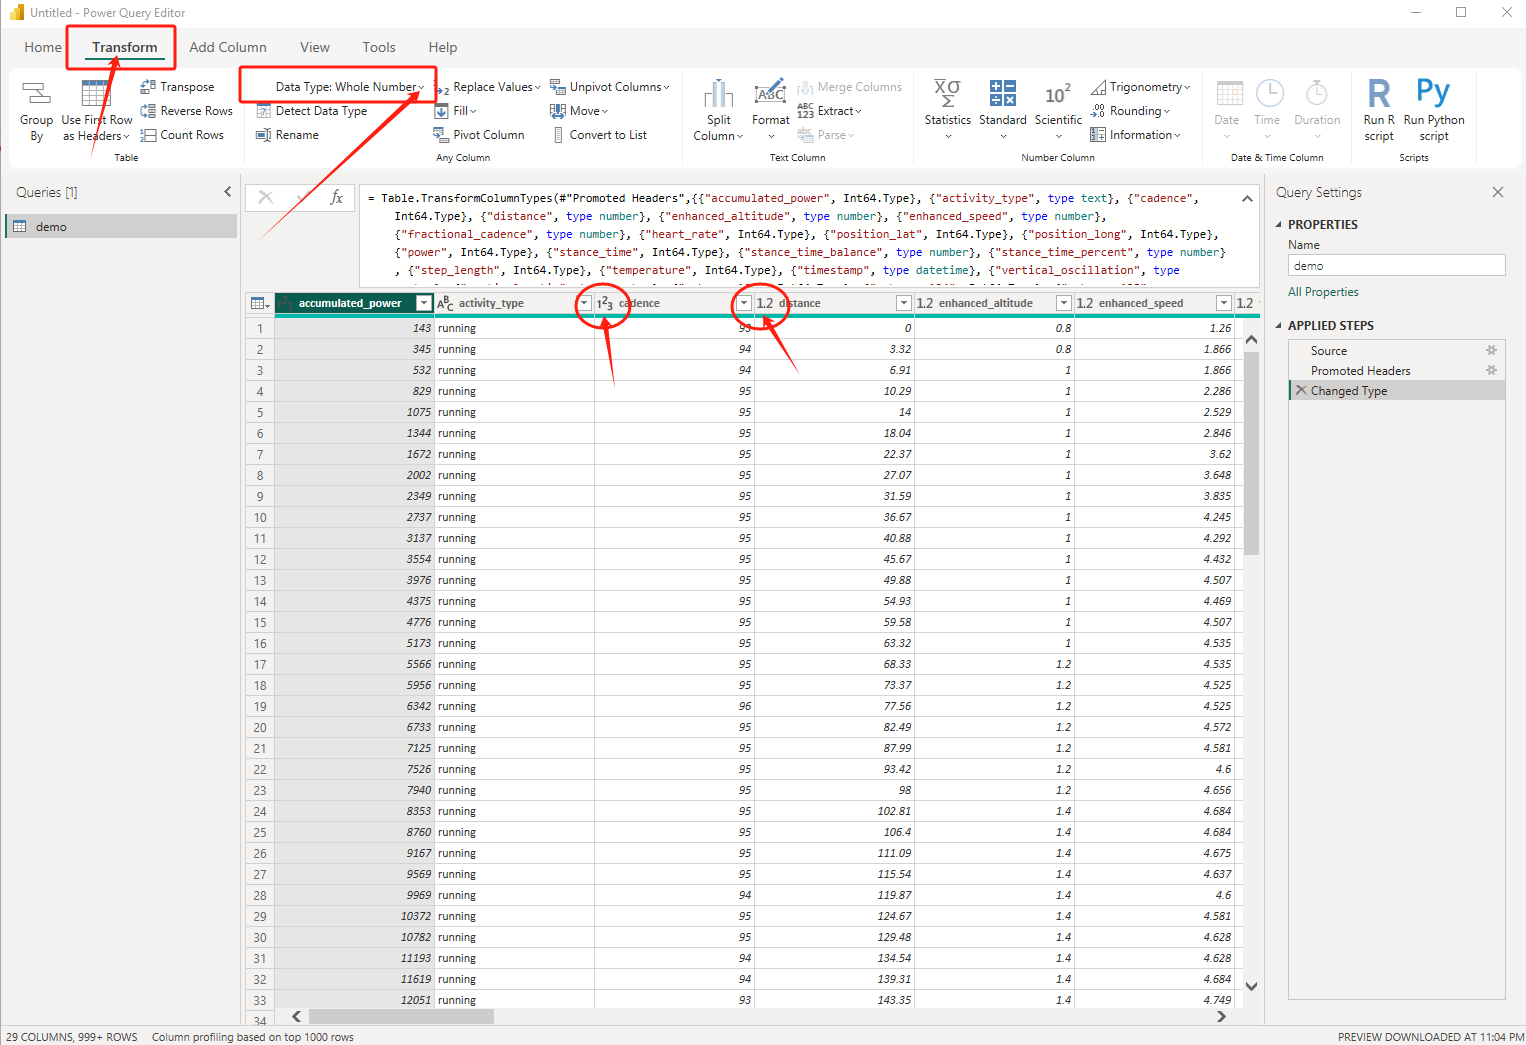1526x1045 pixels.
Task: Click Reverse Rows in the ribbon
Action: pos(186,111)
